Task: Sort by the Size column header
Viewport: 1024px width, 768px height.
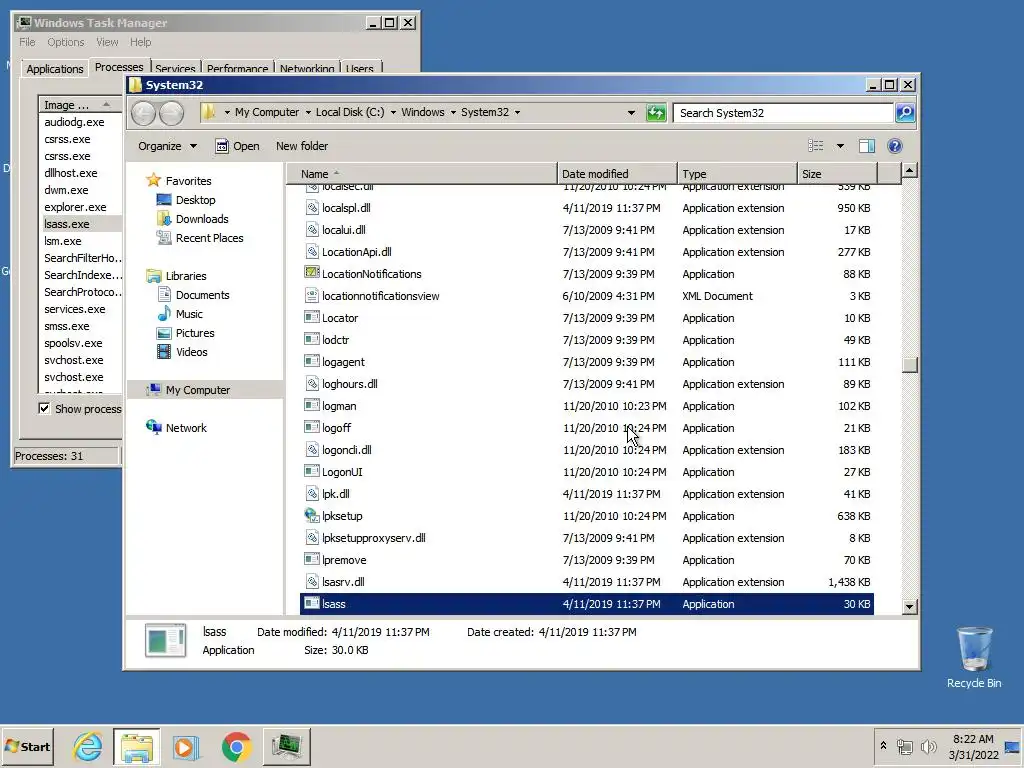Action: click(x=837, y=174)
